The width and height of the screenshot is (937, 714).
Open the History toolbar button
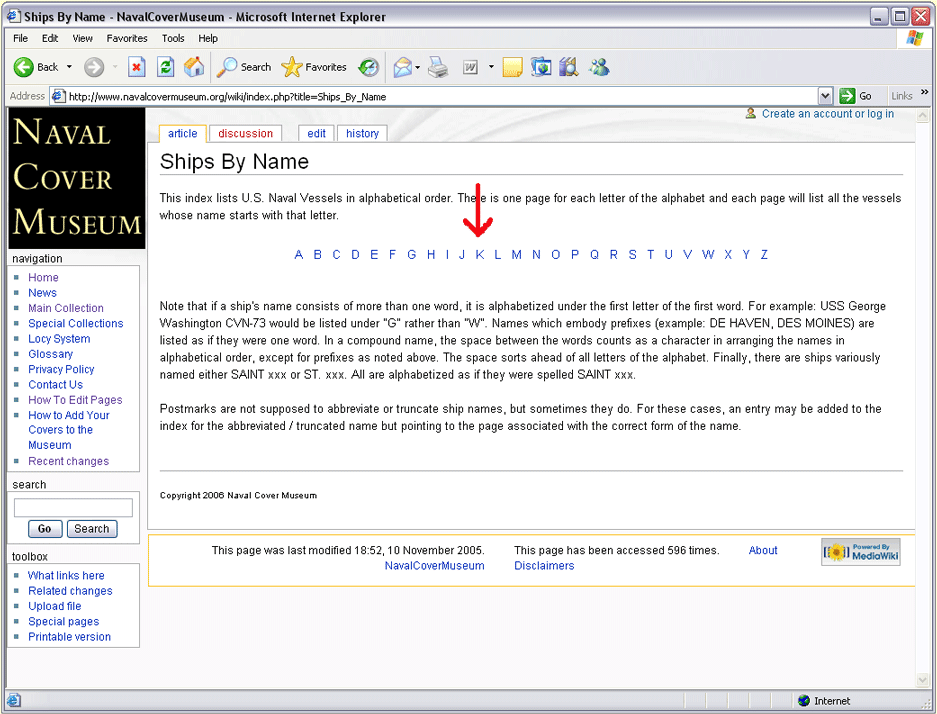click(369, 67)
